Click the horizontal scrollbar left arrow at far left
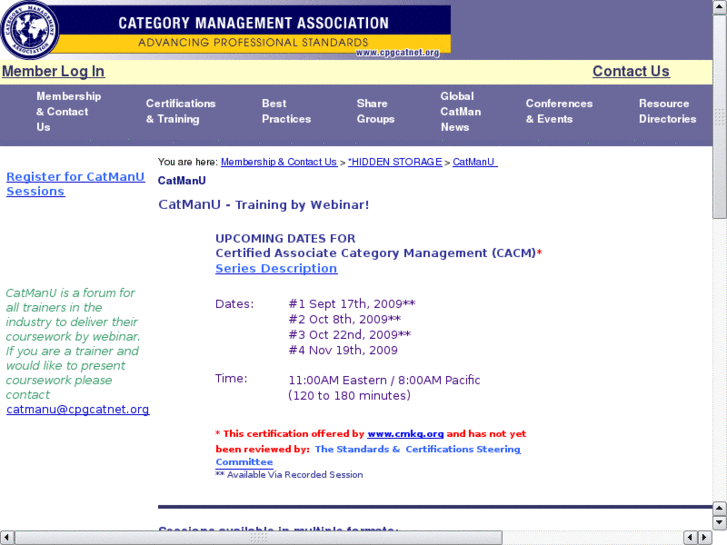Viewport: 727px width, 545px height. tap(7, 537)
